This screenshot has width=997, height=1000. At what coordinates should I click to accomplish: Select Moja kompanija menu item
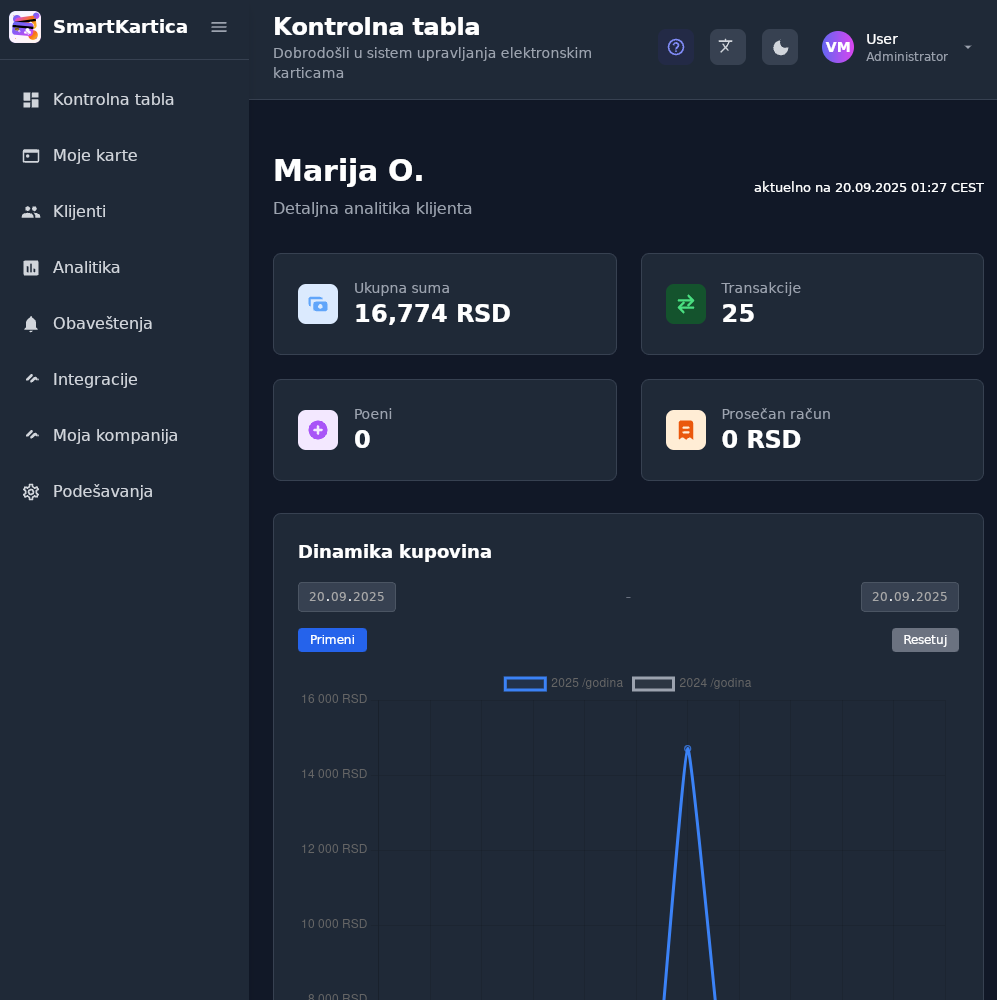pyautogui.click(x=115, y=435)
